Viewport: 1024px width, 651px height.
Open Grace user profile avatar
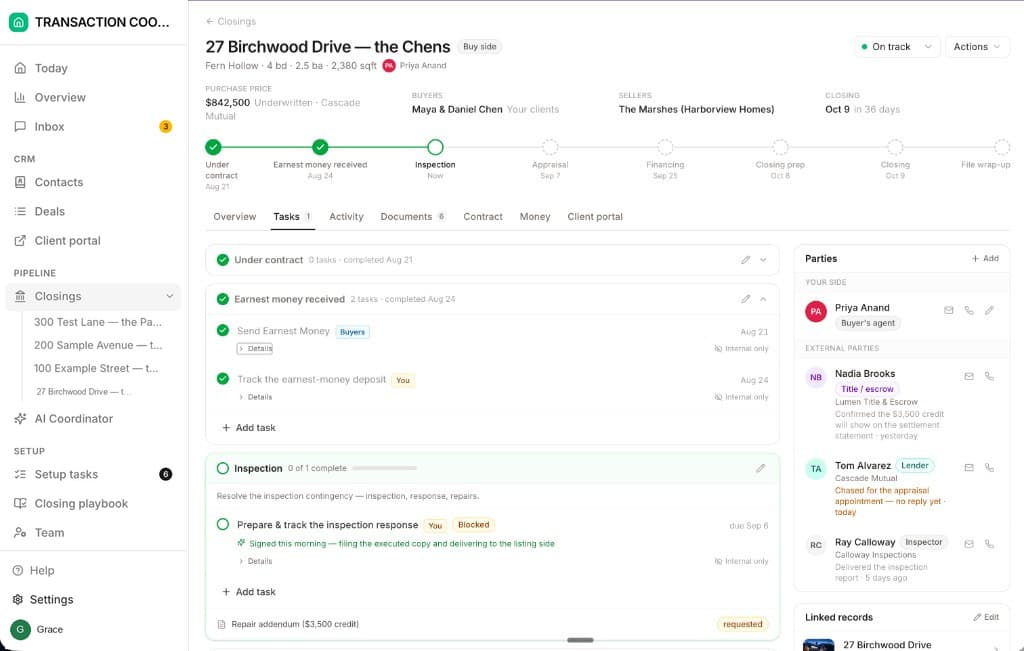tap(20, 629)
